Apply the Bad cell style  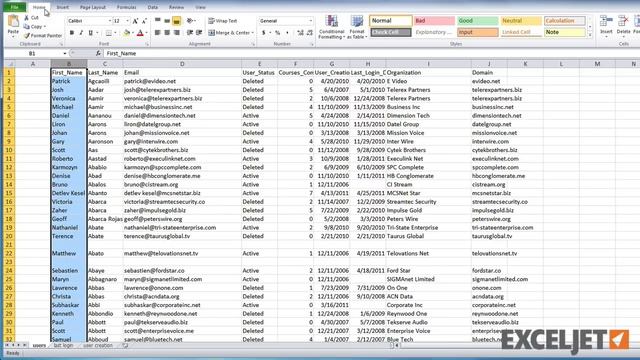(x=434, y=20)
